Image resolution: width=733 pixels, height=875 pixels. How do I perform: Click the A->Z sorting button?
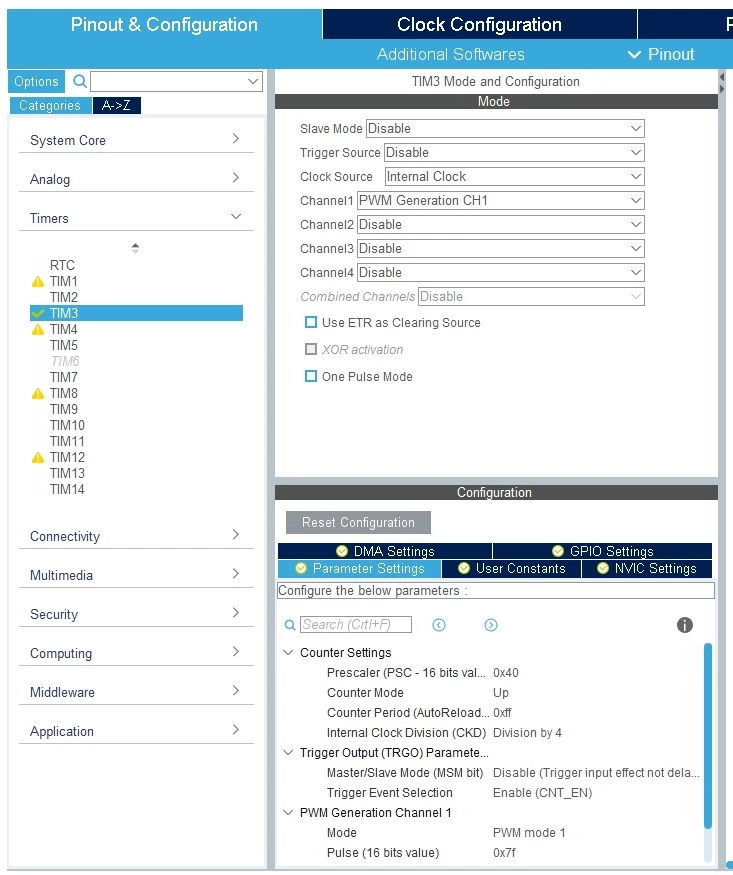[117, 105]
